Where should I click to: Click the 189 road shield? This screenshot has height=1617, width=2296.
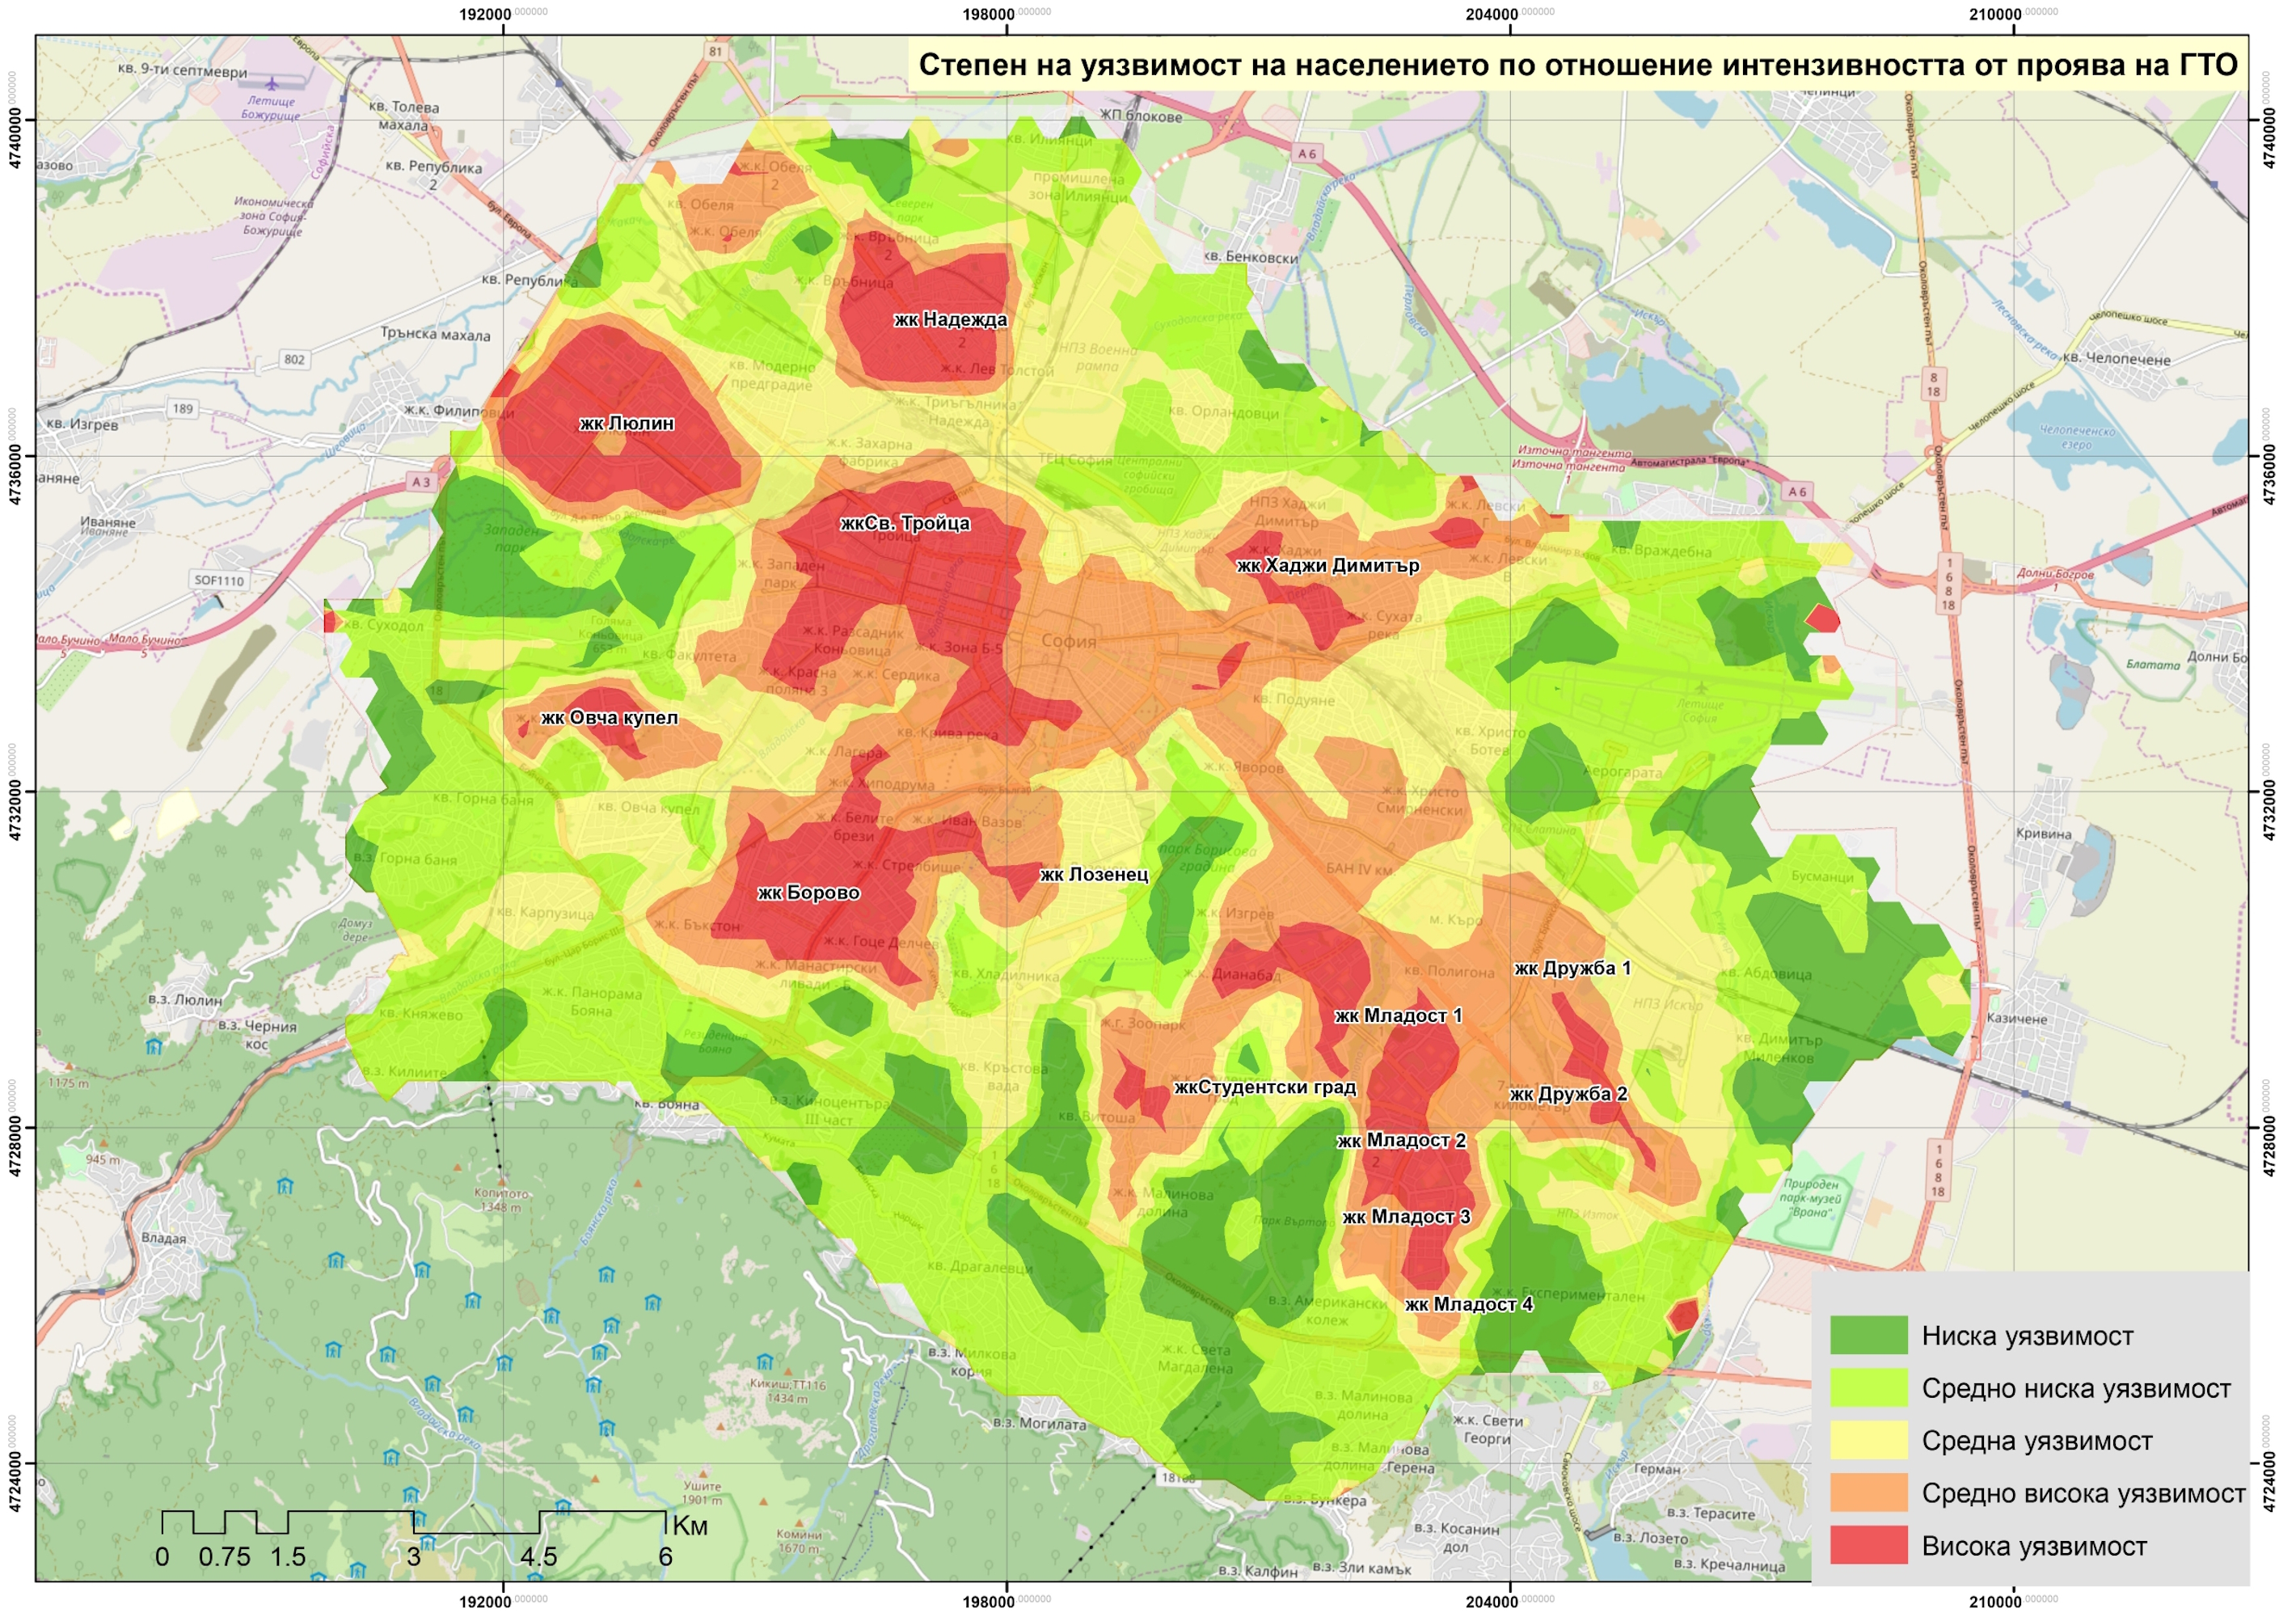coord(182,408)
